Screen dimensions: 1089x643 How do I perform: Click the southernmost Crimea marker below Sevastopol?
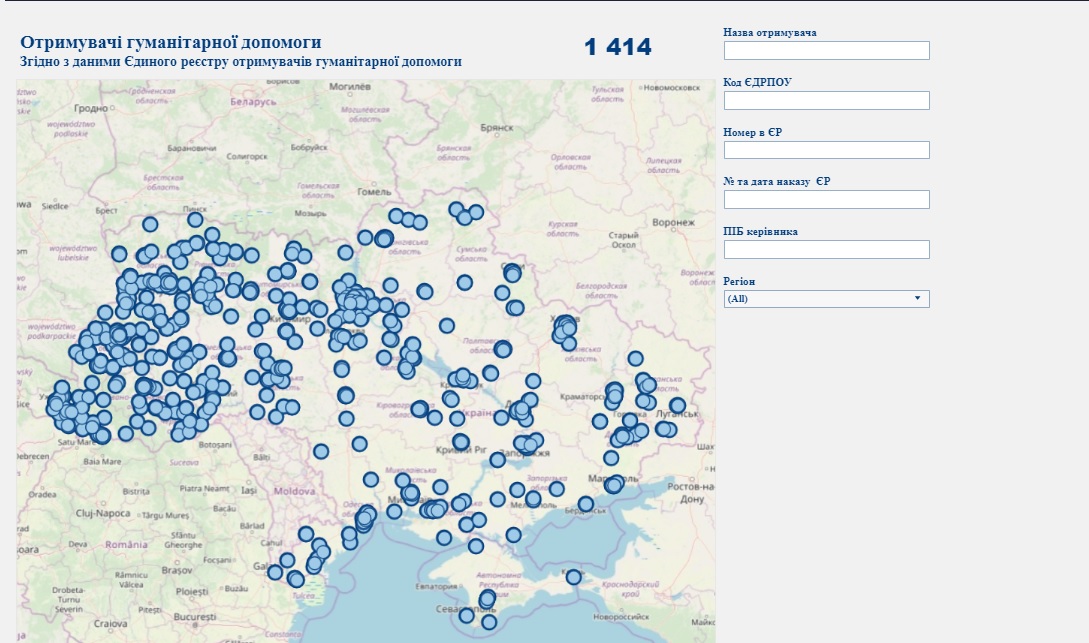point(489,622)
